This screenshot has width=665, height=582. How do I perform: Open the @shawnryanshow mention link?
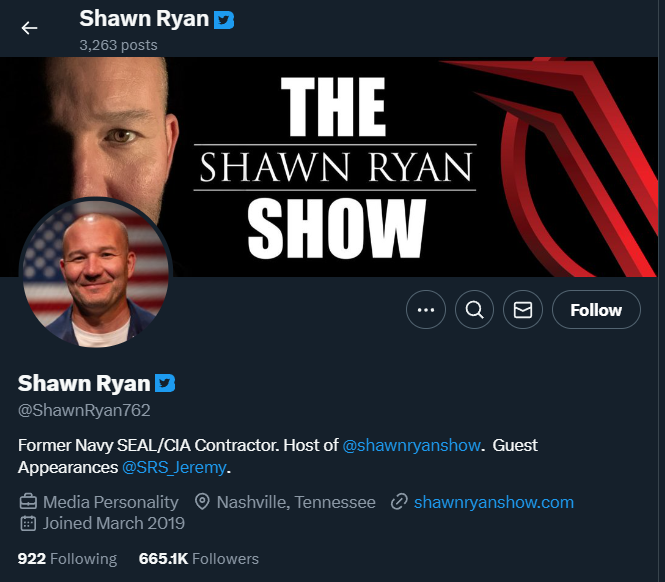point(411,445)
